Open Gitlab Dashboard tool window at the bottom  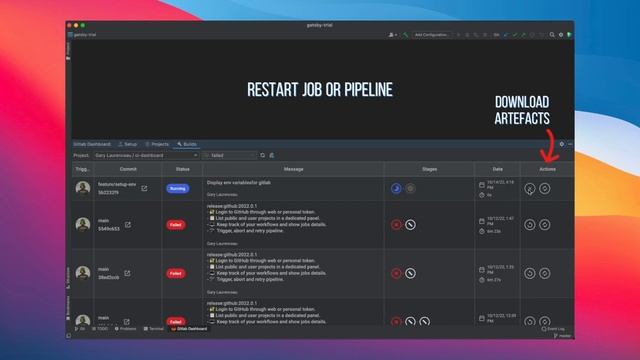(189, 329)
